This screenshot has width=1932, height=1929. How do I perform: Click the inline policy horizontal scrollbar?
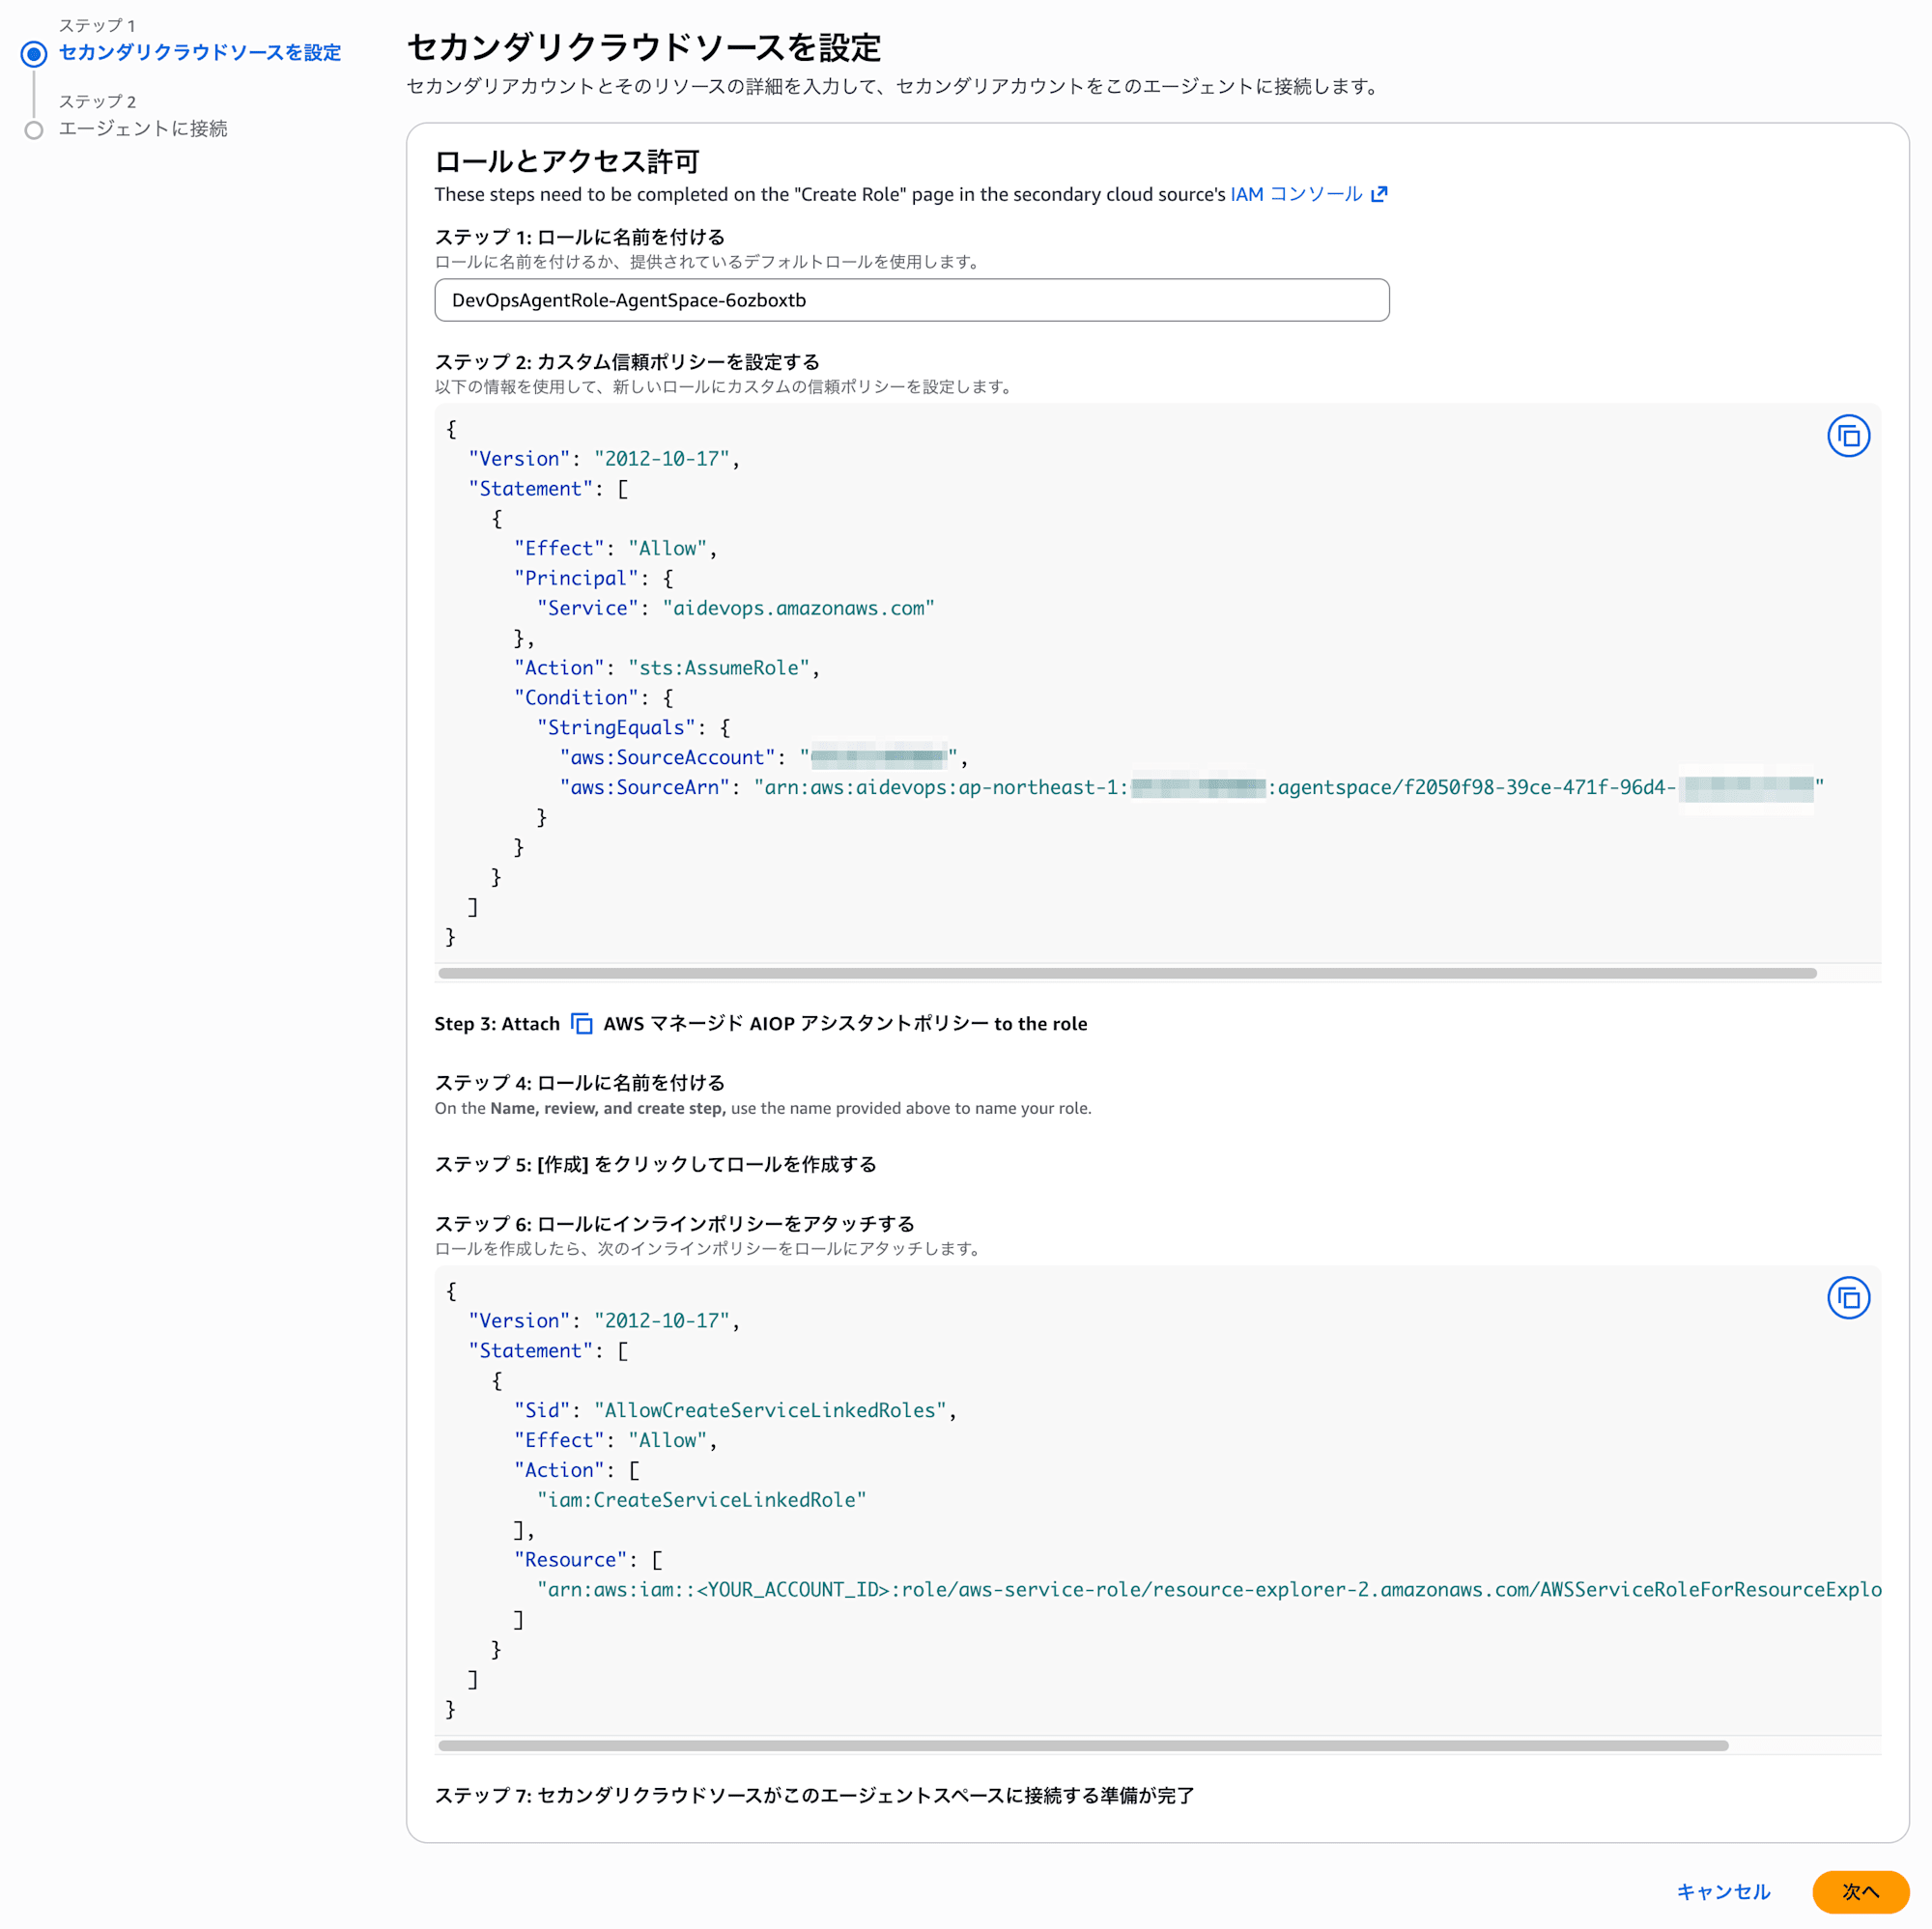click(1083, 1745)
